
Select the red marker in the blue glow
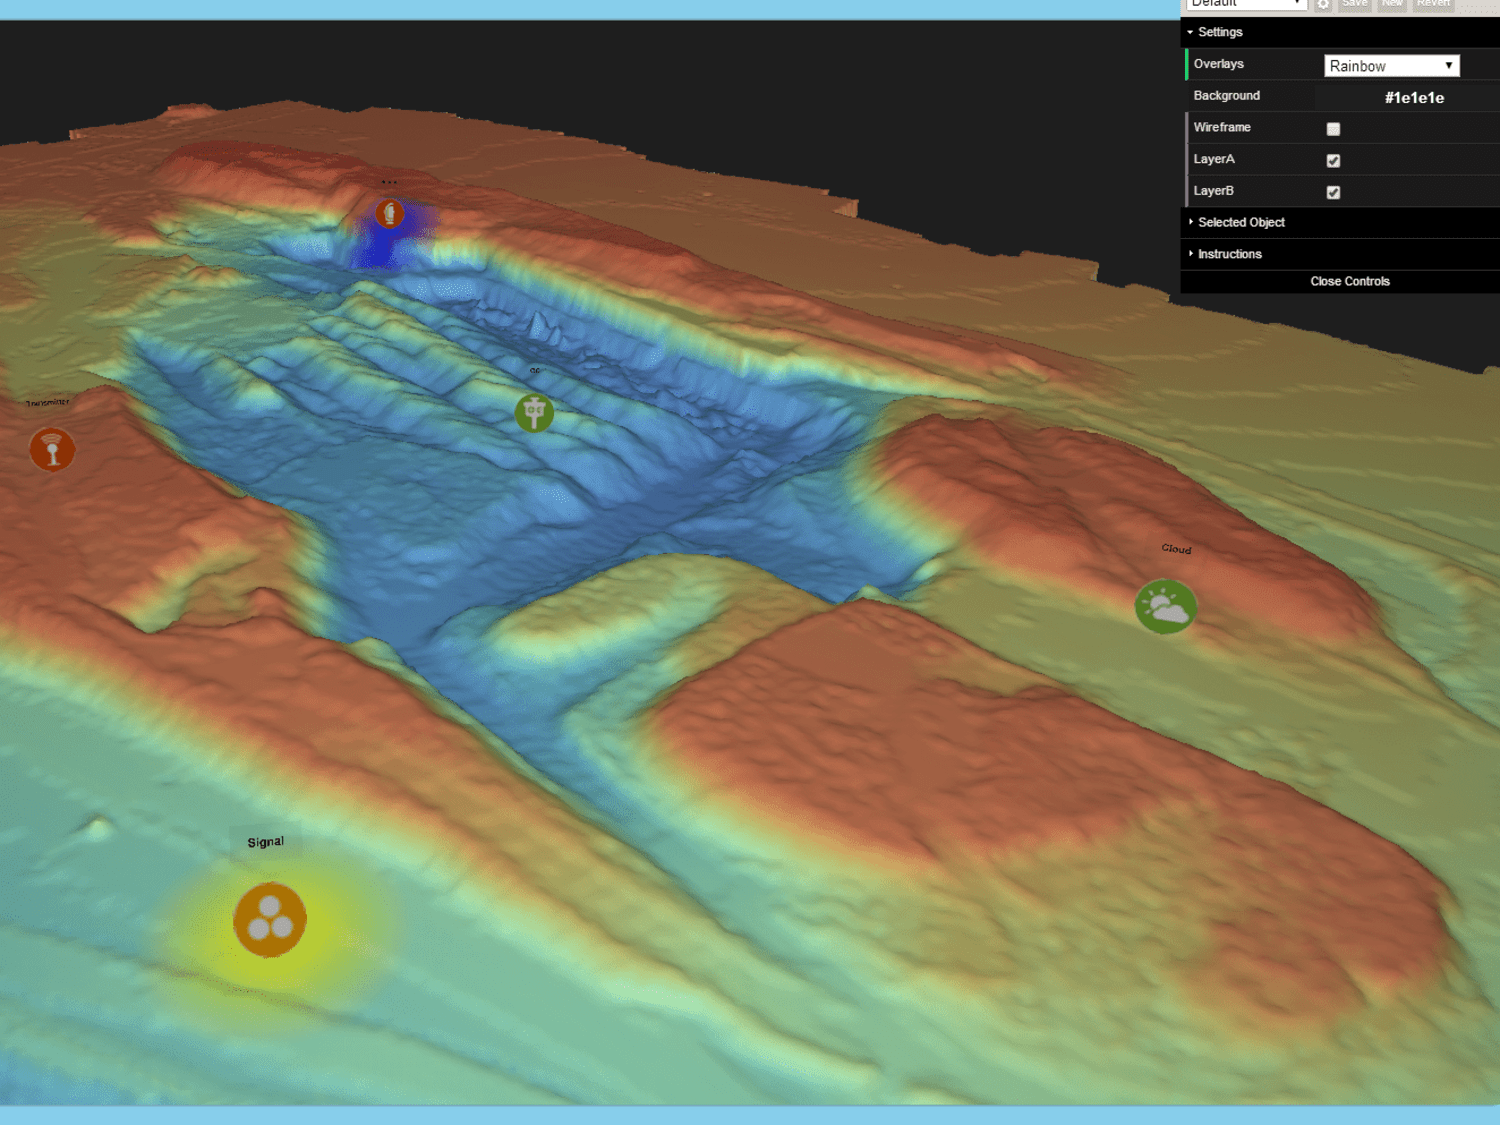390,213
